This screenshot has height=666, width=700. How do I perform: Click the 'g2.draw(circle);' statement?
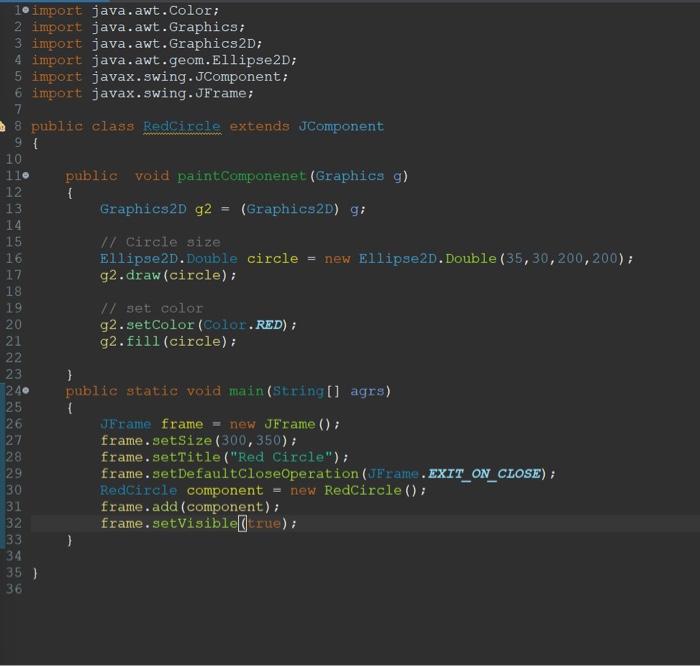point(168,275)
